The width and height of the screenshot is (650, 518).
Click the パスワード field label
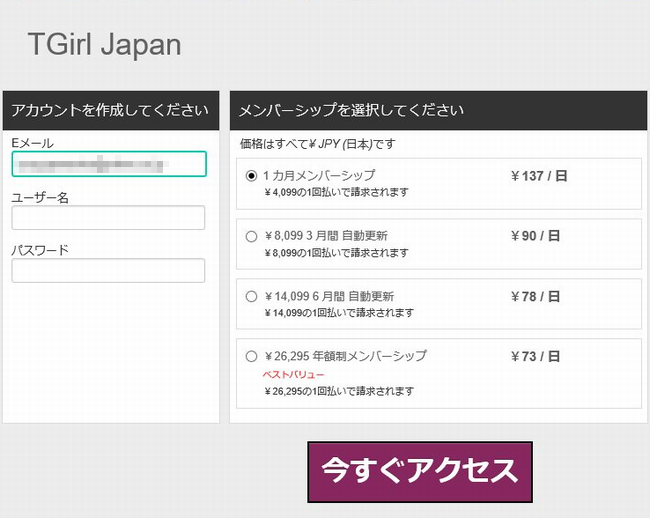coord(40,250)
